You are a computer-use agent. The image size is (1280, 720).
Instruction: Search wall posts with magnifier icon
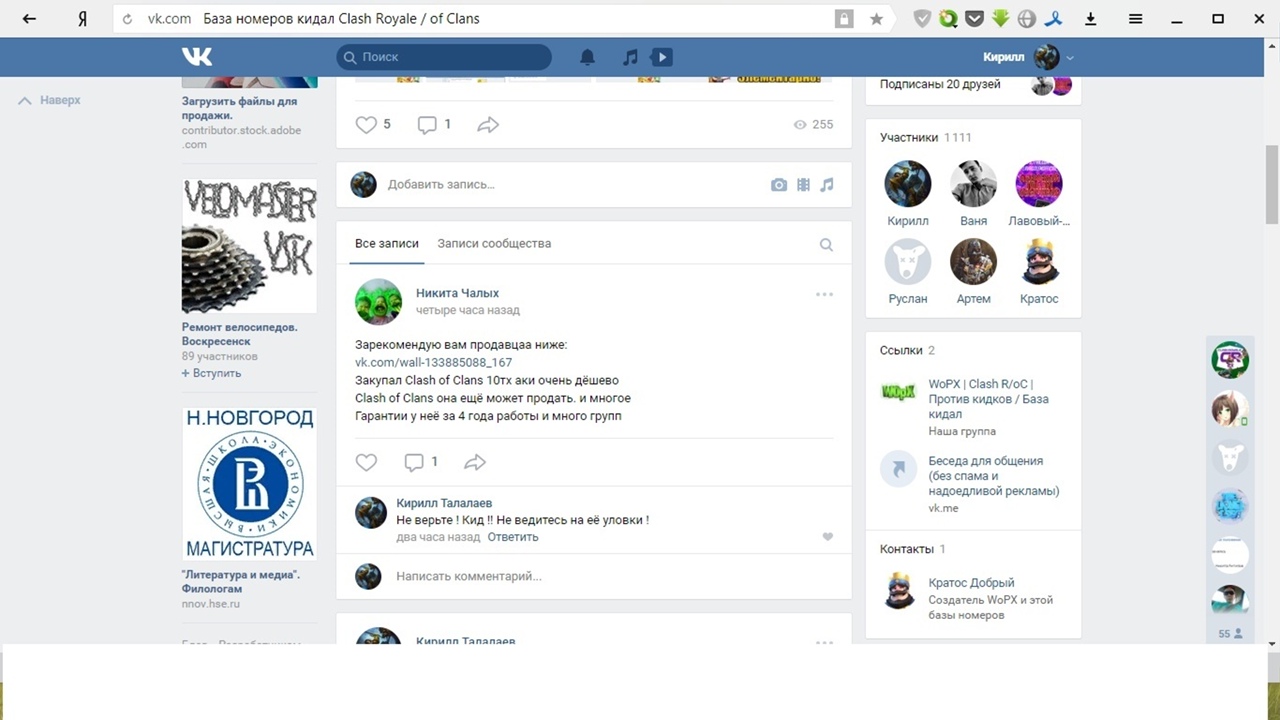tap(826, 244)
